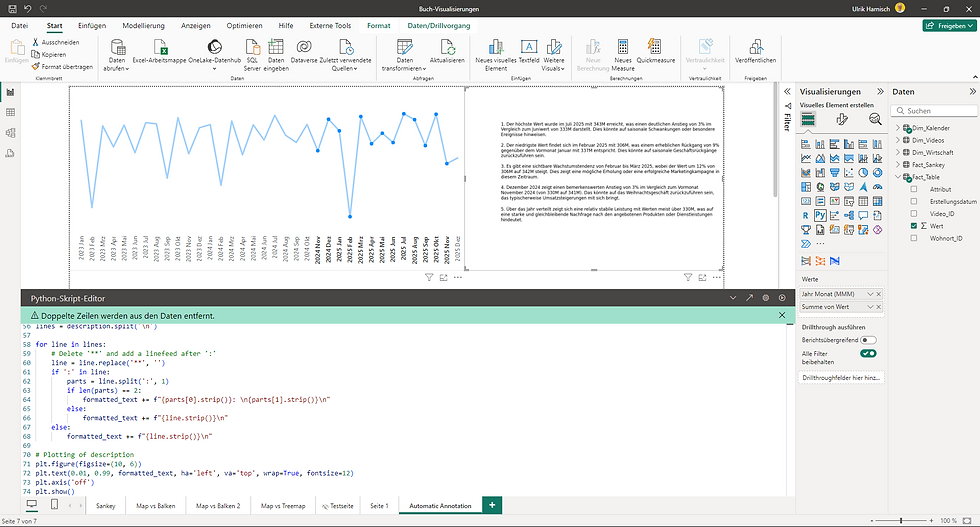Screen dimensions: 980x527
Task: Connect to SQL Server data
Action: [x=252, y=55]
